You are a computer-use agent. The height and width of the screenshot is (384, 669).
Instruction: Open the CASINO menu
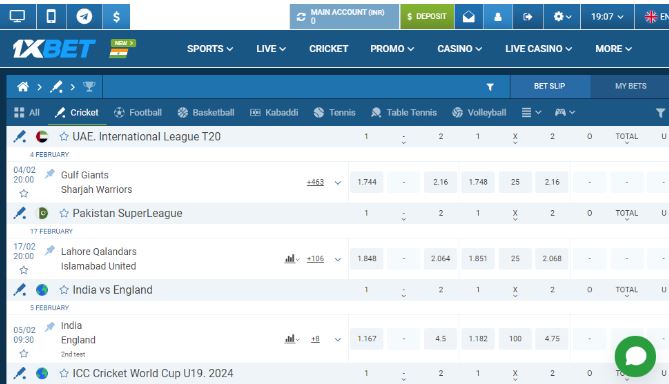pyautogui.click(x=459, y=49)
